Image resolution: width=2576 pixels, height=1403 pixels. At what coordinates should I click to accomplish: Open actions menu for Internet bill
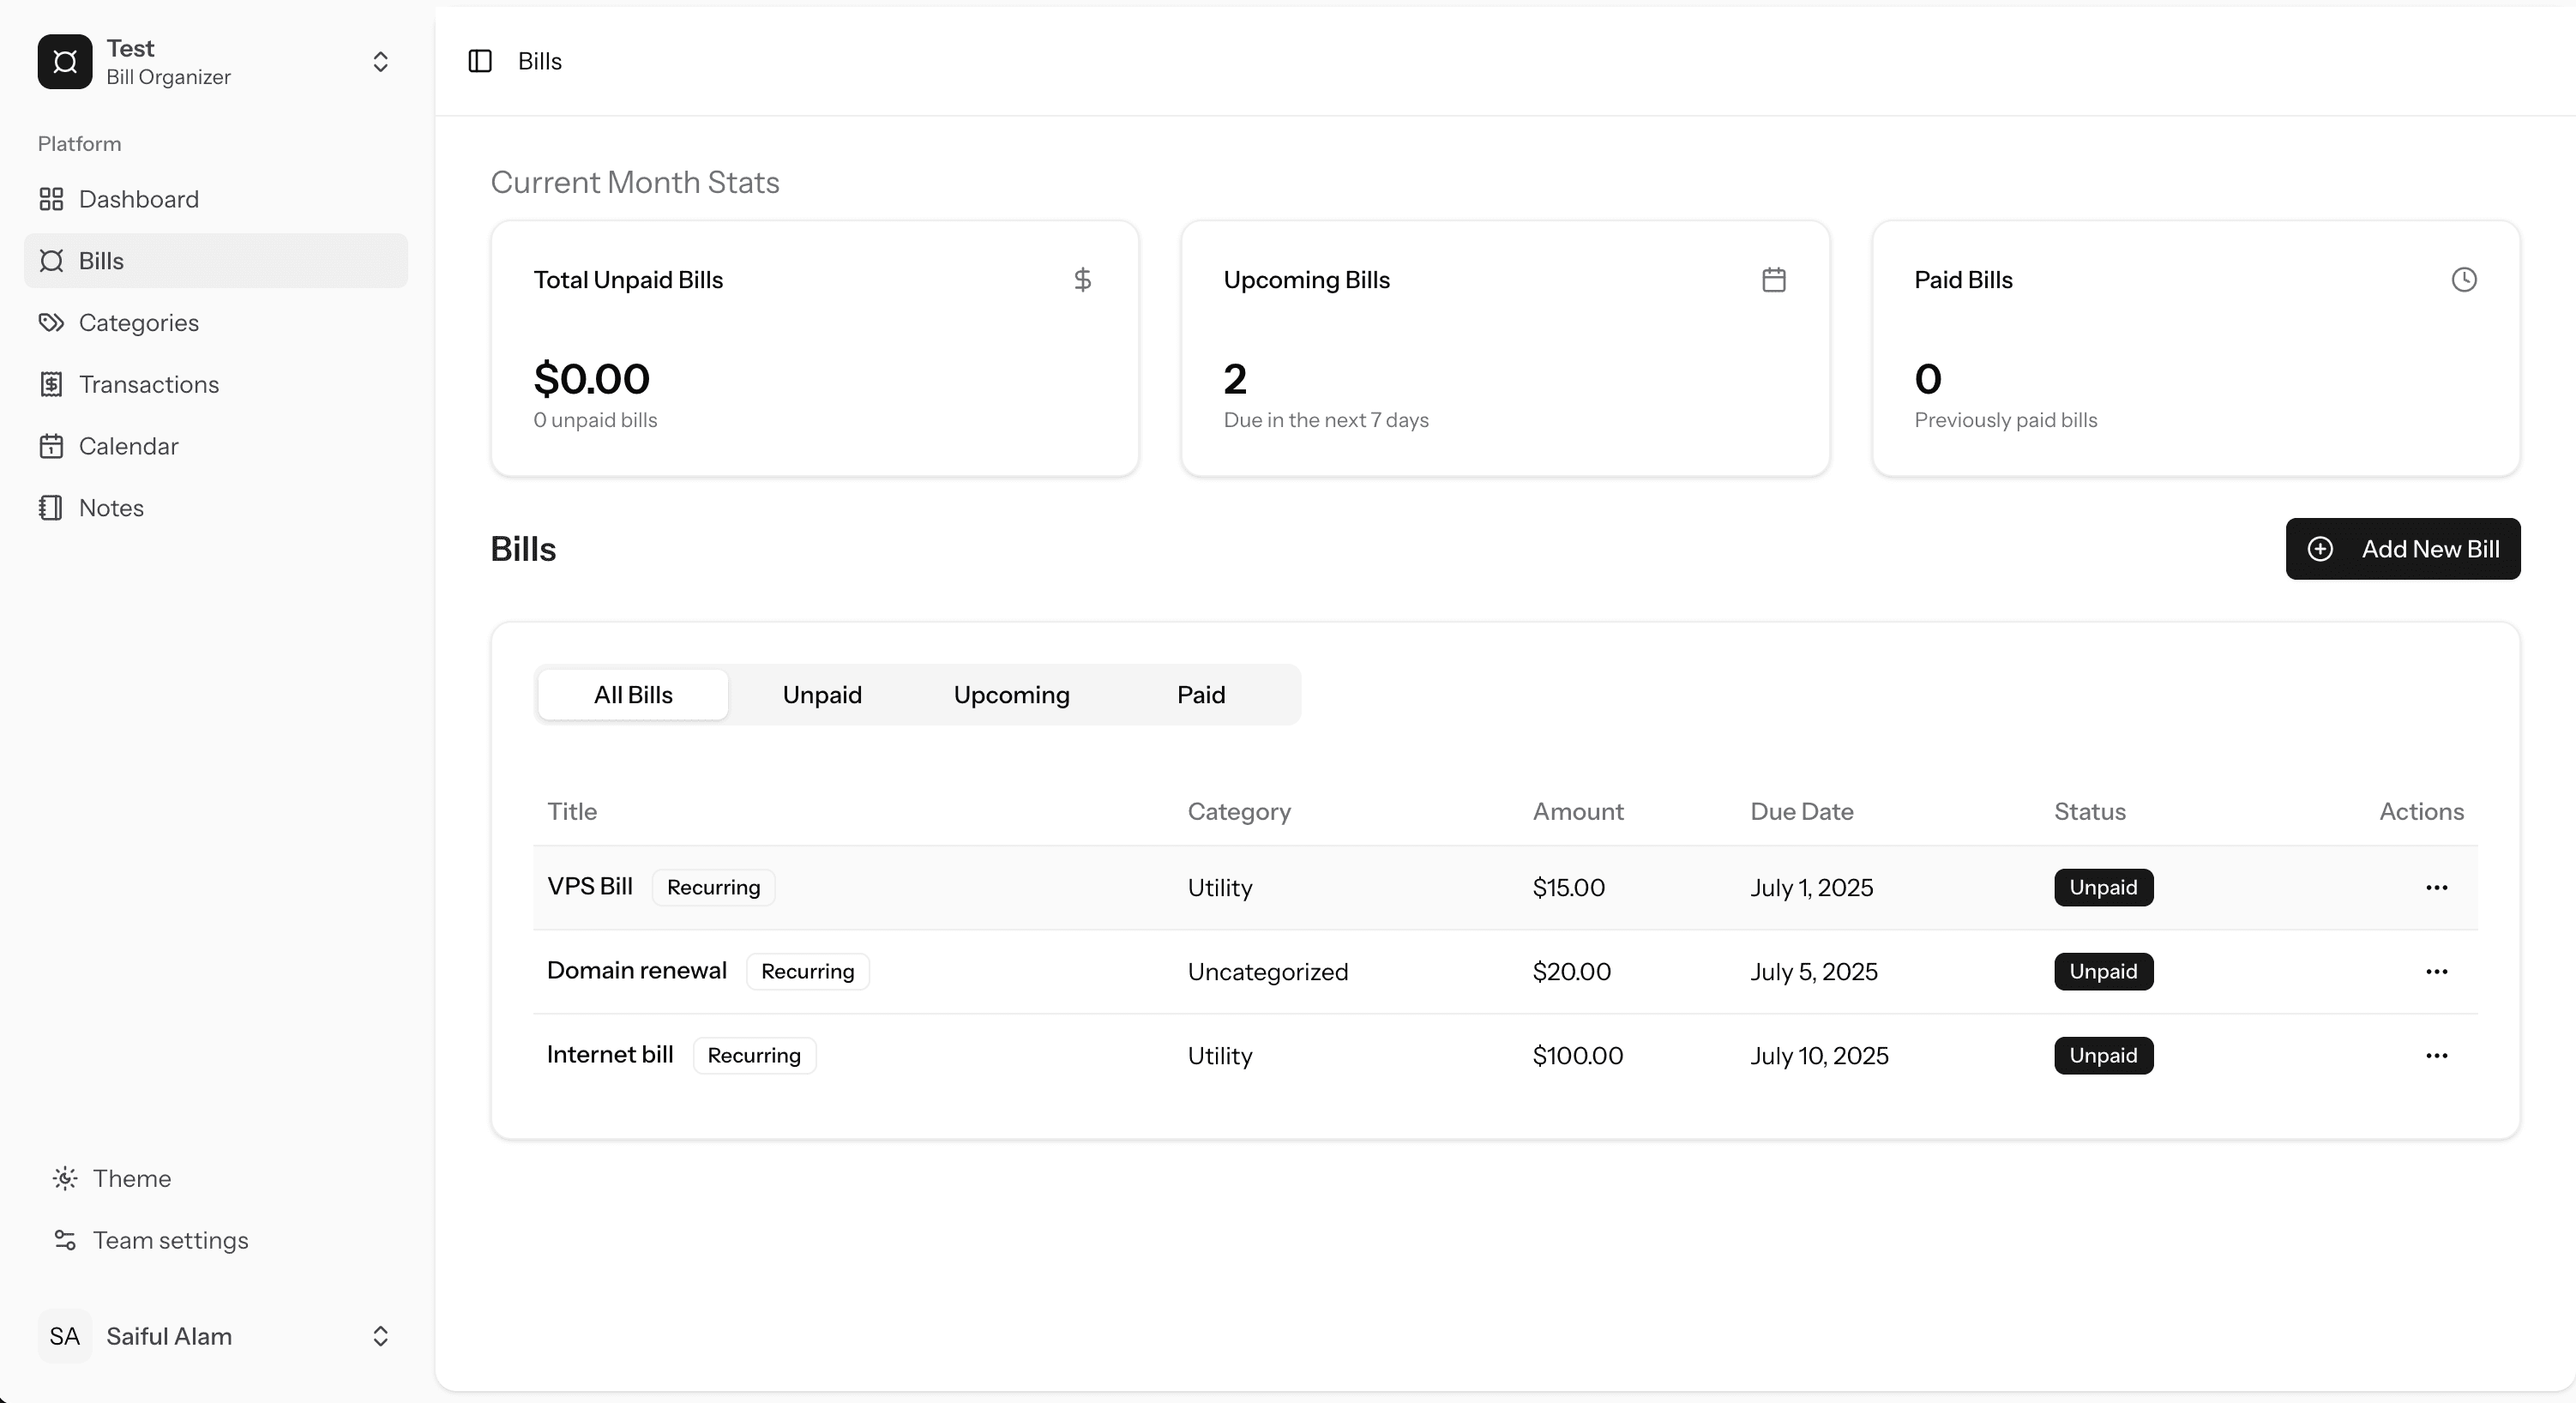click(x=2436, y=1056)
